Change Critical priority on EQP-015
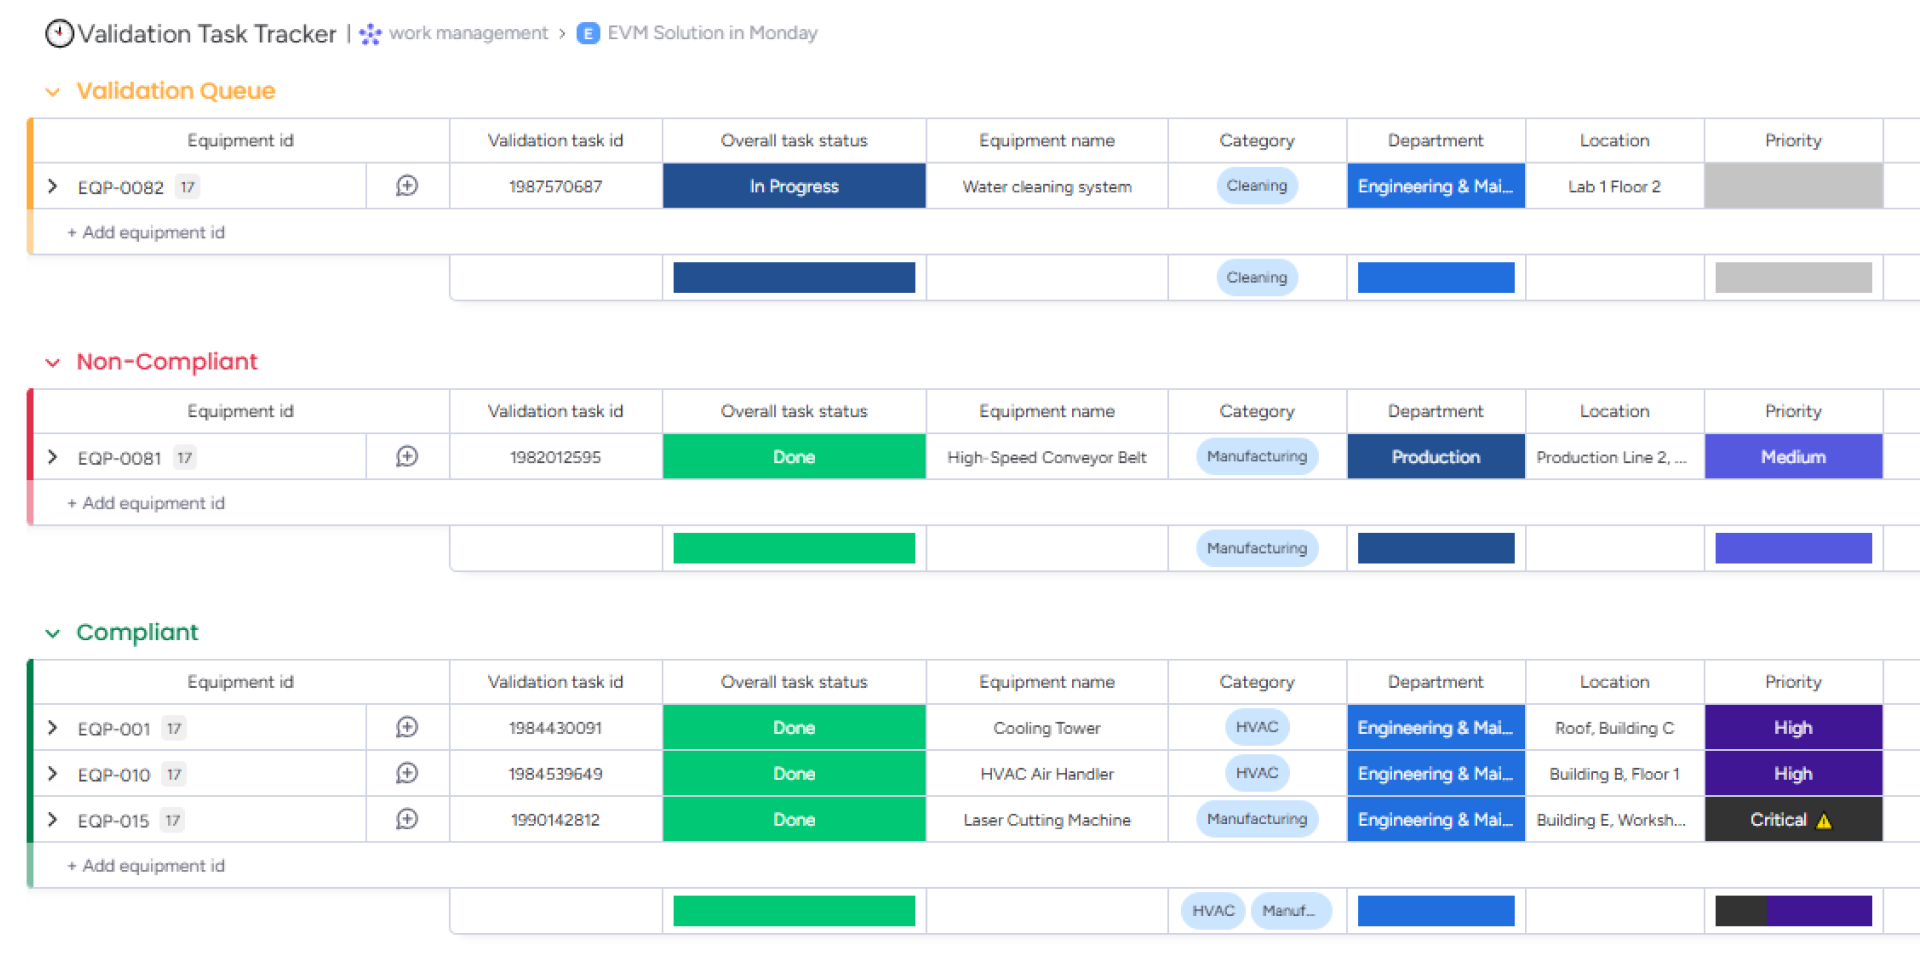 pyautogui.click(x=1793, y=820)
